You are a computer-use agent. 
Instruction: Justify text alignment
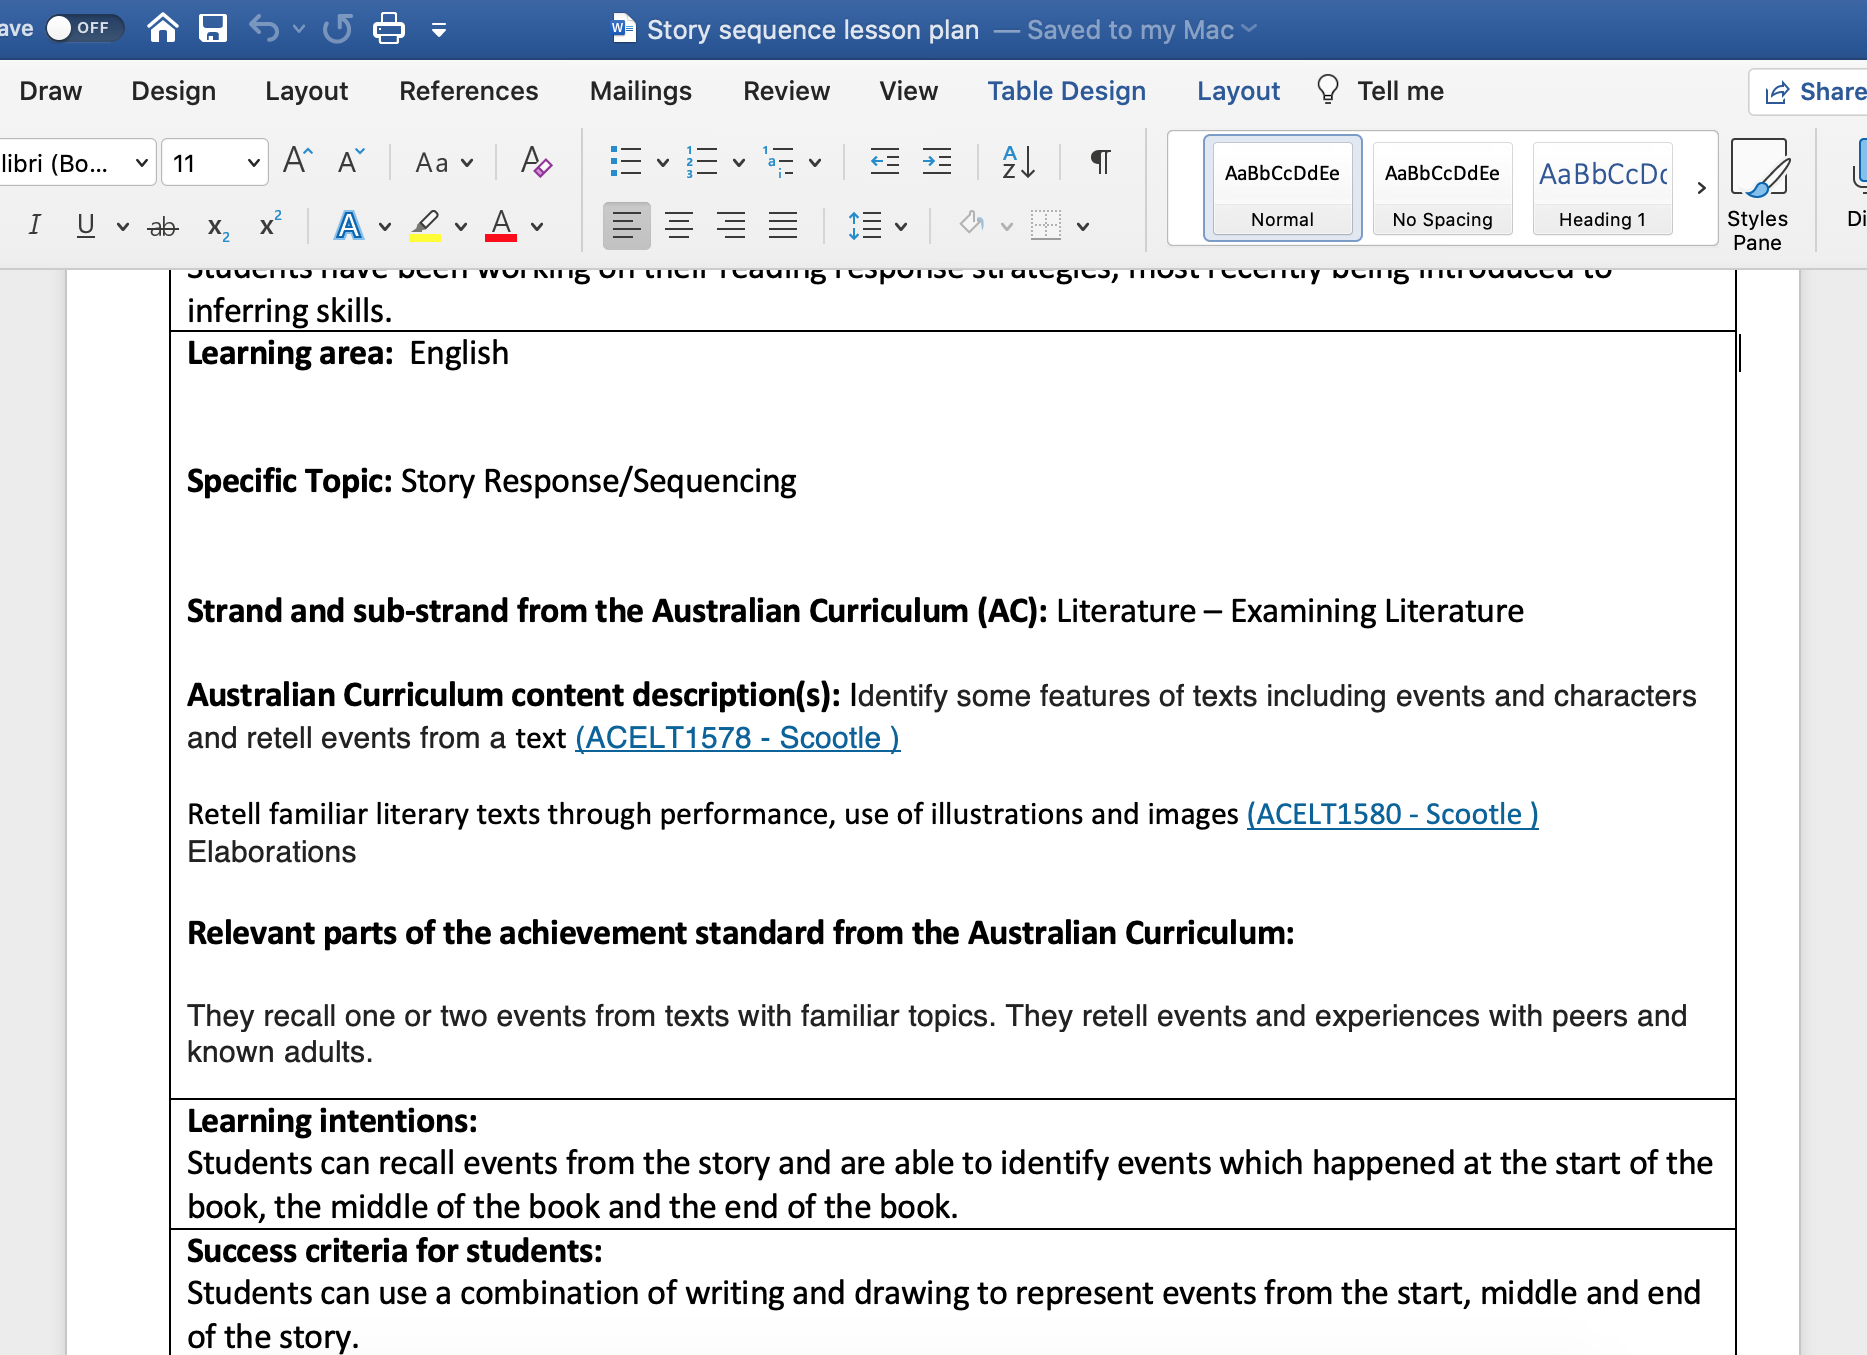coord(783,225)
